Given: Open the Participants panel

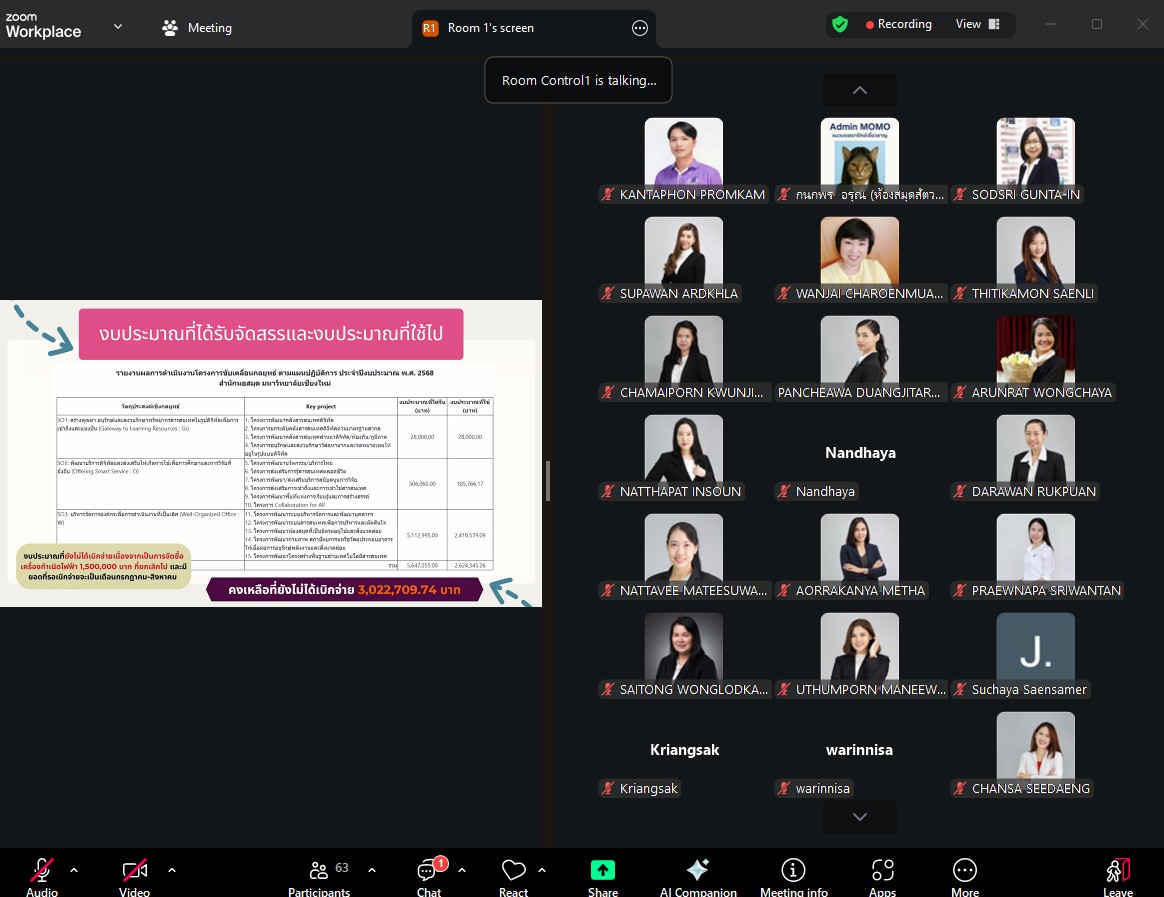Looking at the screenshot, I should tap(319, 877).
